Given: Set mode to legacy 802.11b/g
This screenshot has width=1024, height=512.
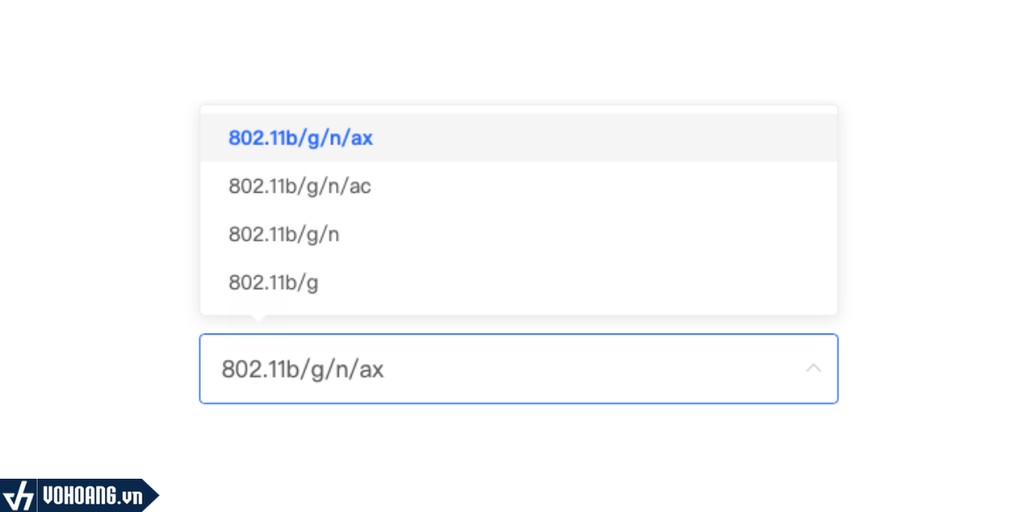Looking at the screenshot, I should point(273,283).
